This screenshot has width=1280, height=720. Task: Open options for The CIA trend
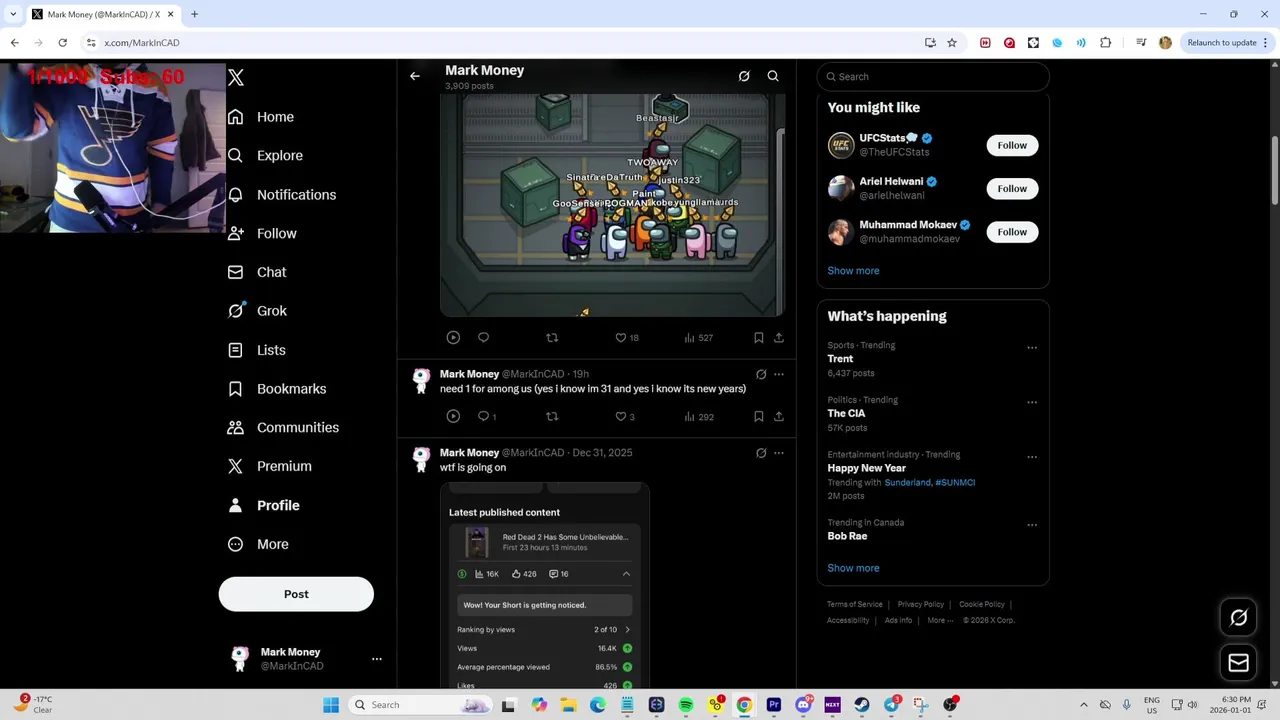pos(1032,402)
